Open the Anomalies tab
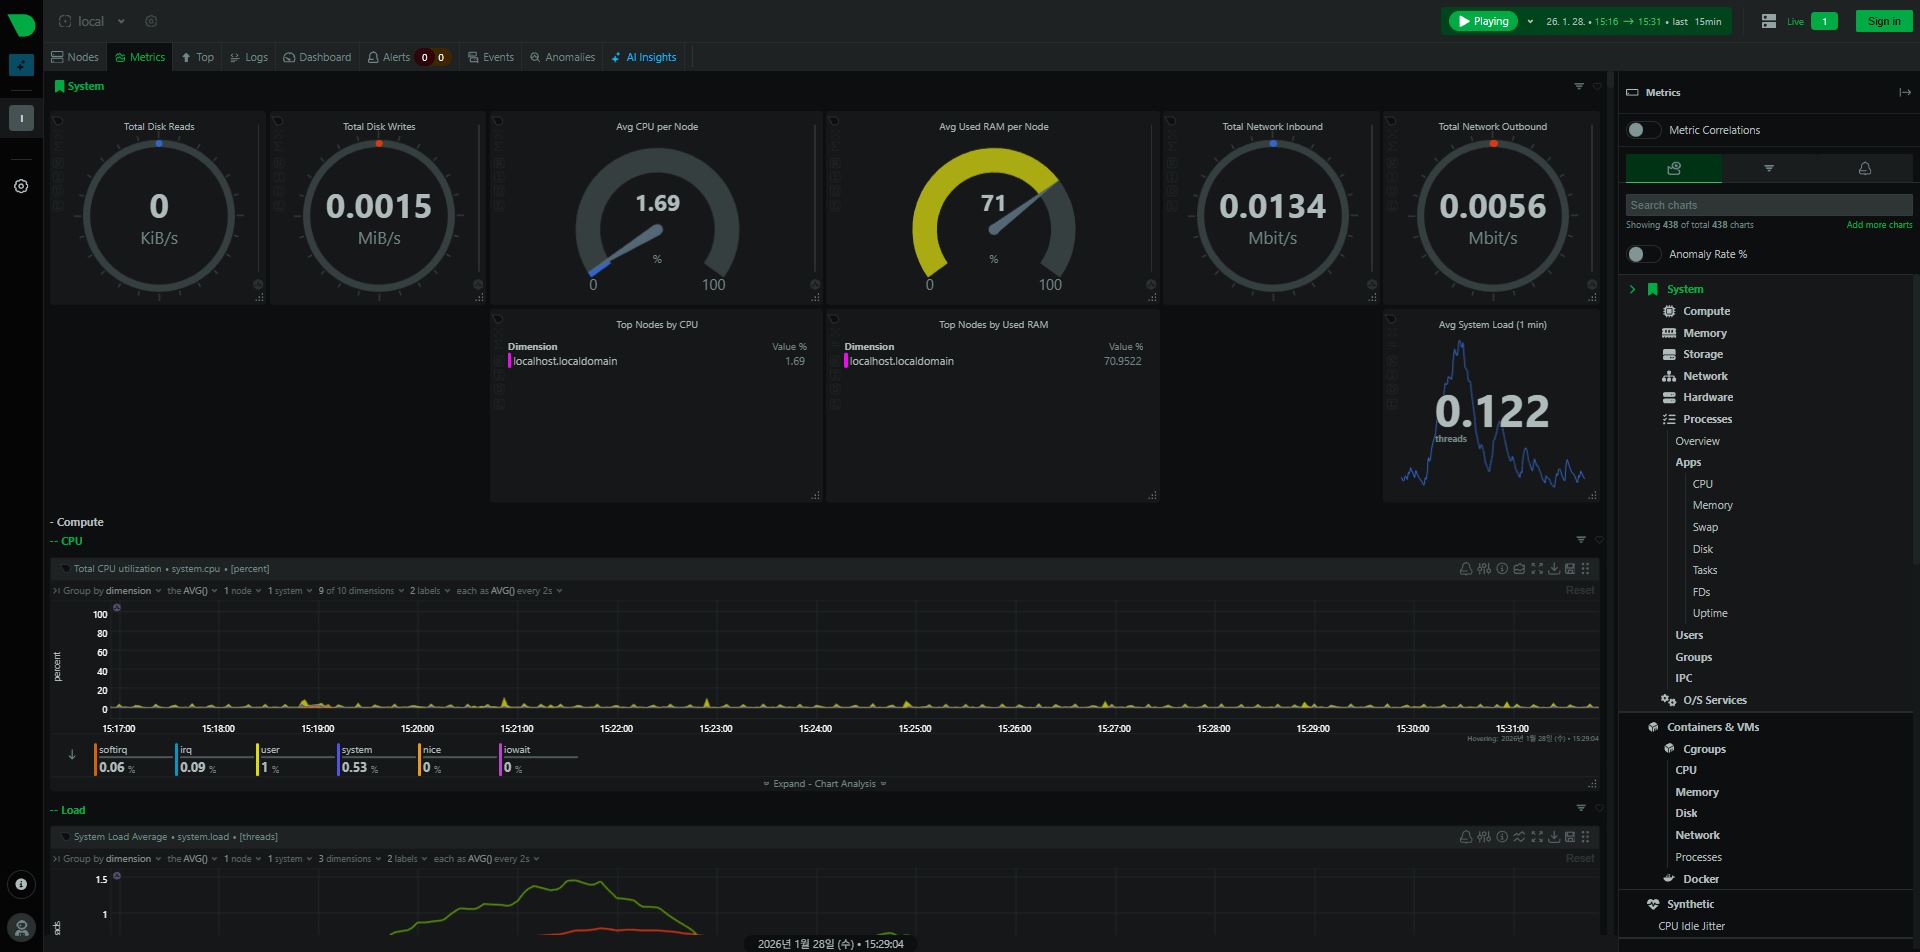The image size is (1920, 952). pyautogui.click(x=562, y=57)
